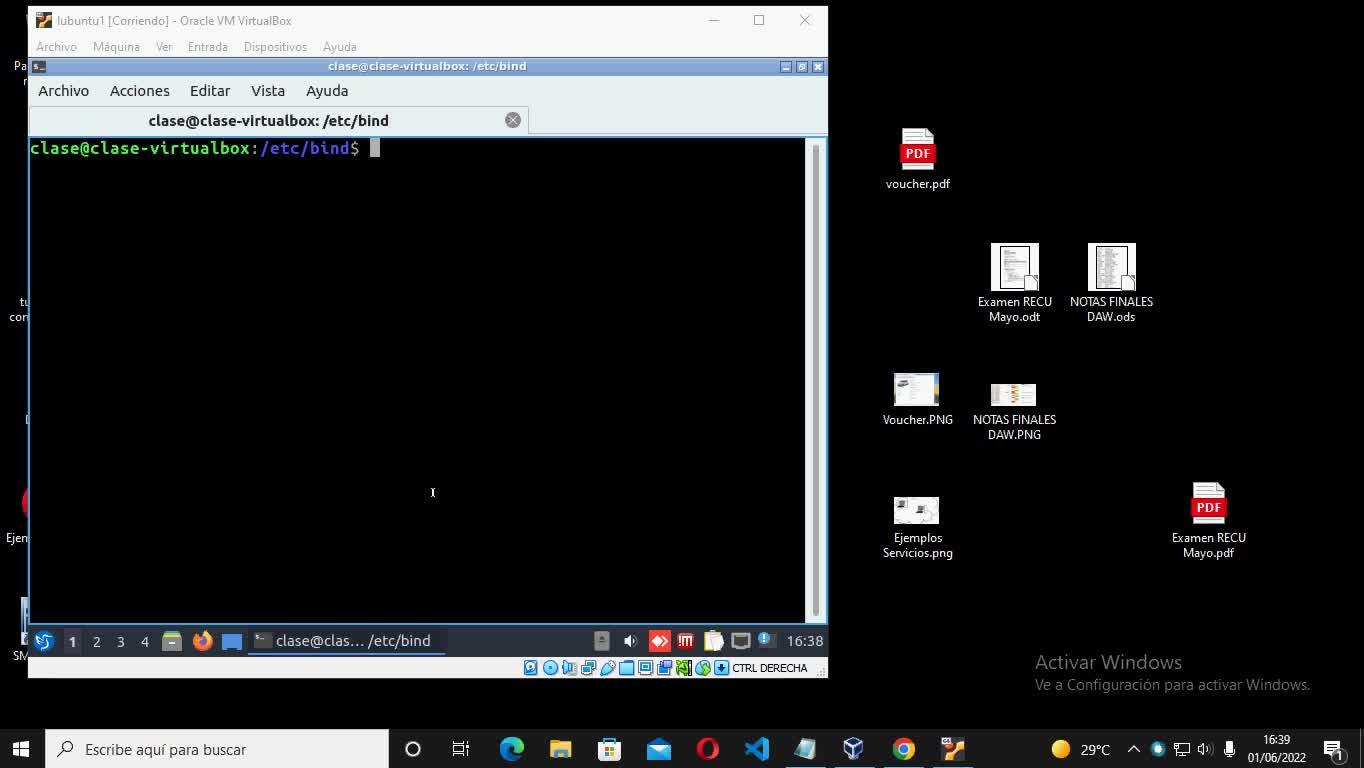This screenshot has width=1364, height=768.
Task: Click the network monitor tray icon
Action: pos(741,641)
